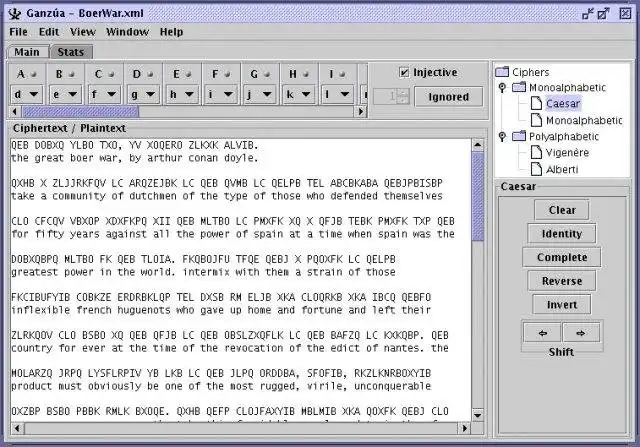Open substitution dropdown for letter I showing l

(338, 94)
